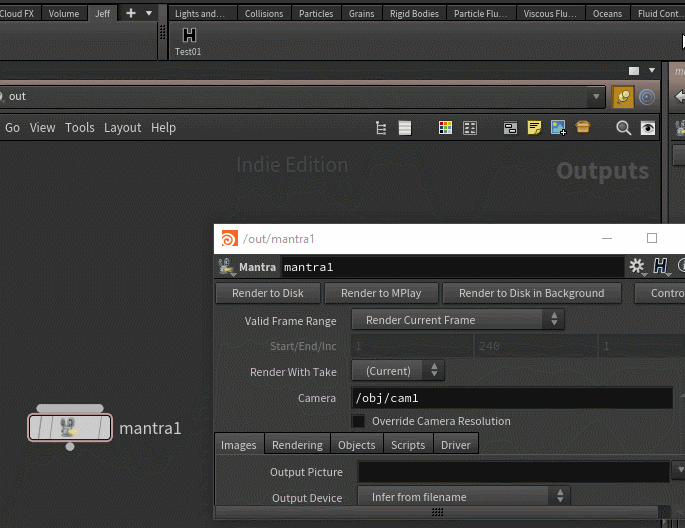This screenshot has height=528, width=685.
Task: Switch to the Objects tab
Action: pyautogui.click(x=356, y=445)
